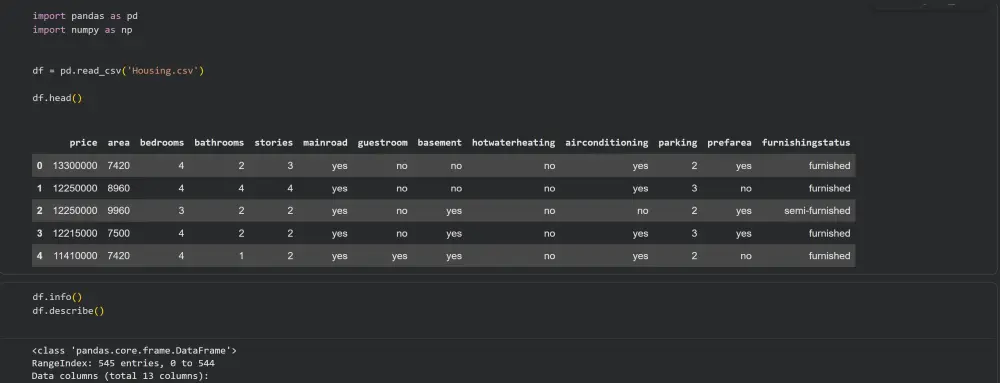1000x383 pixels.
Task: Click the price cell 12215000
Action: pos(75,233)
